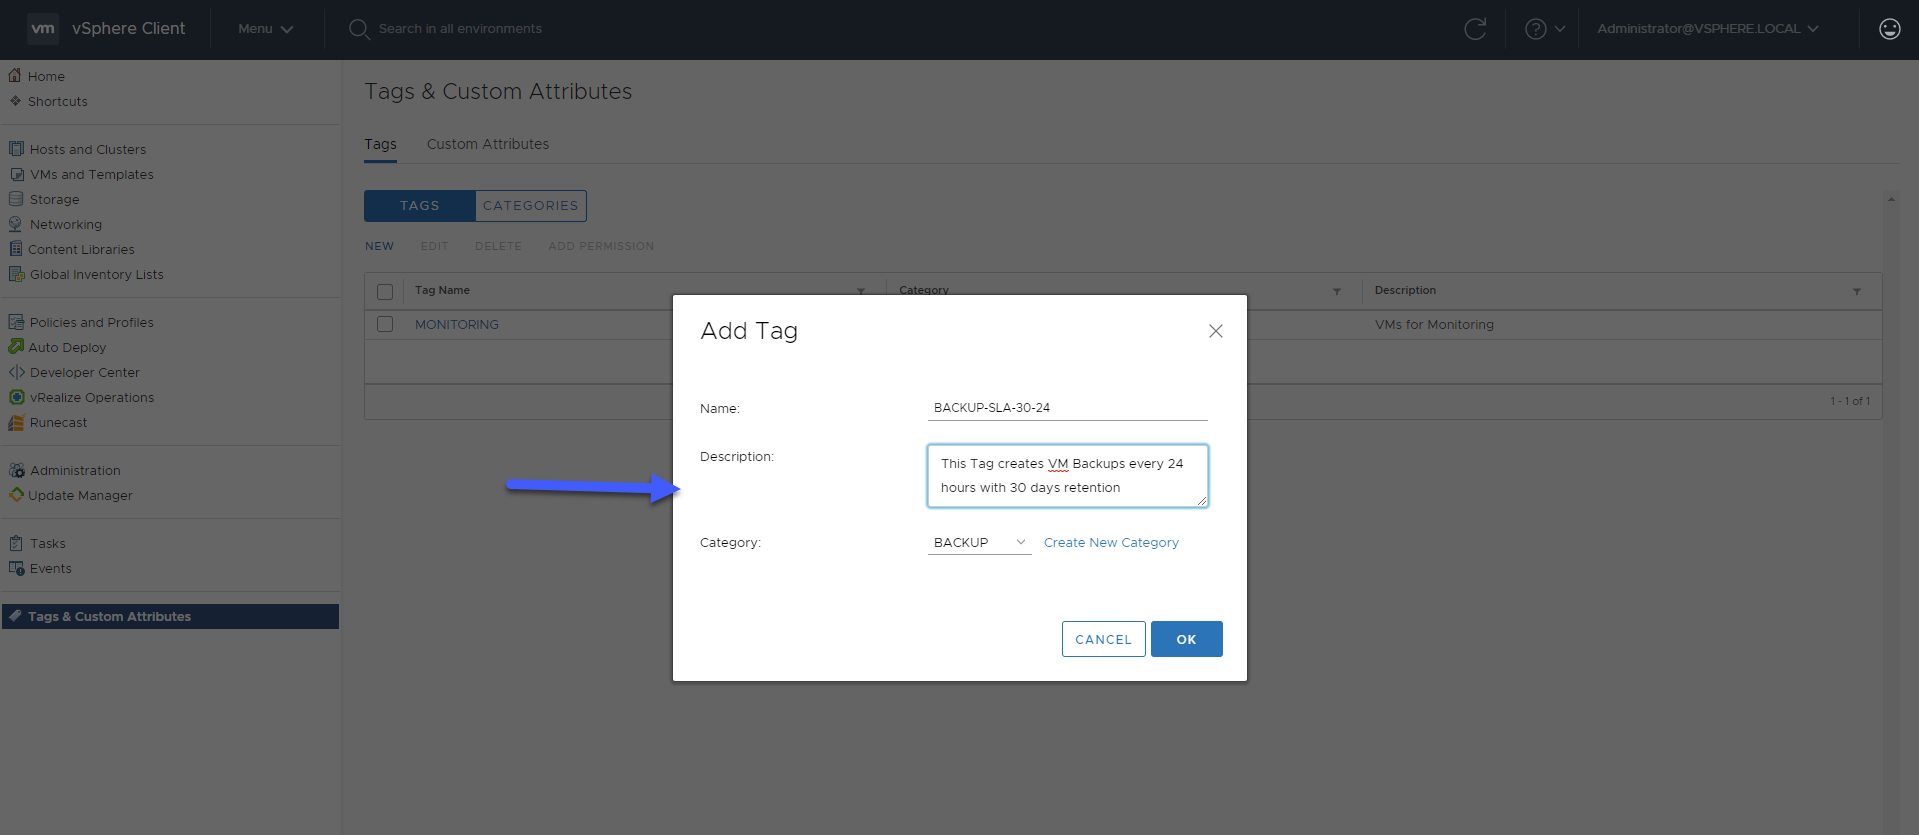The width and height of the screenshot is (1919, 835).
Task: Click the search magnifier icon
Action: click(358, 29)
